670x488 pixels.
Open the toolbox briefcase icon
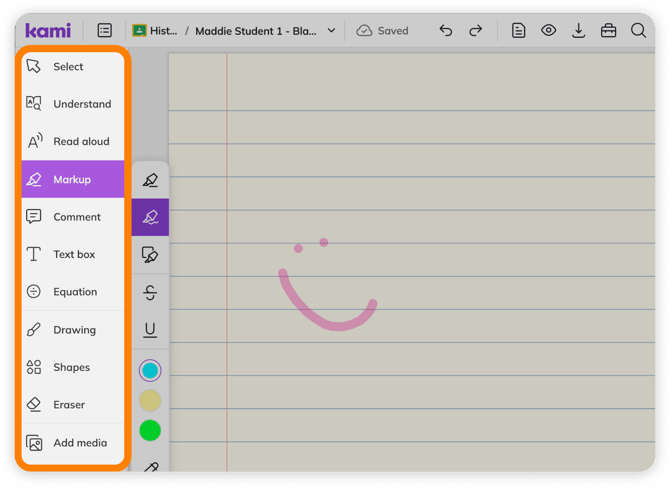pyautogui.click(x=608, y=31)
